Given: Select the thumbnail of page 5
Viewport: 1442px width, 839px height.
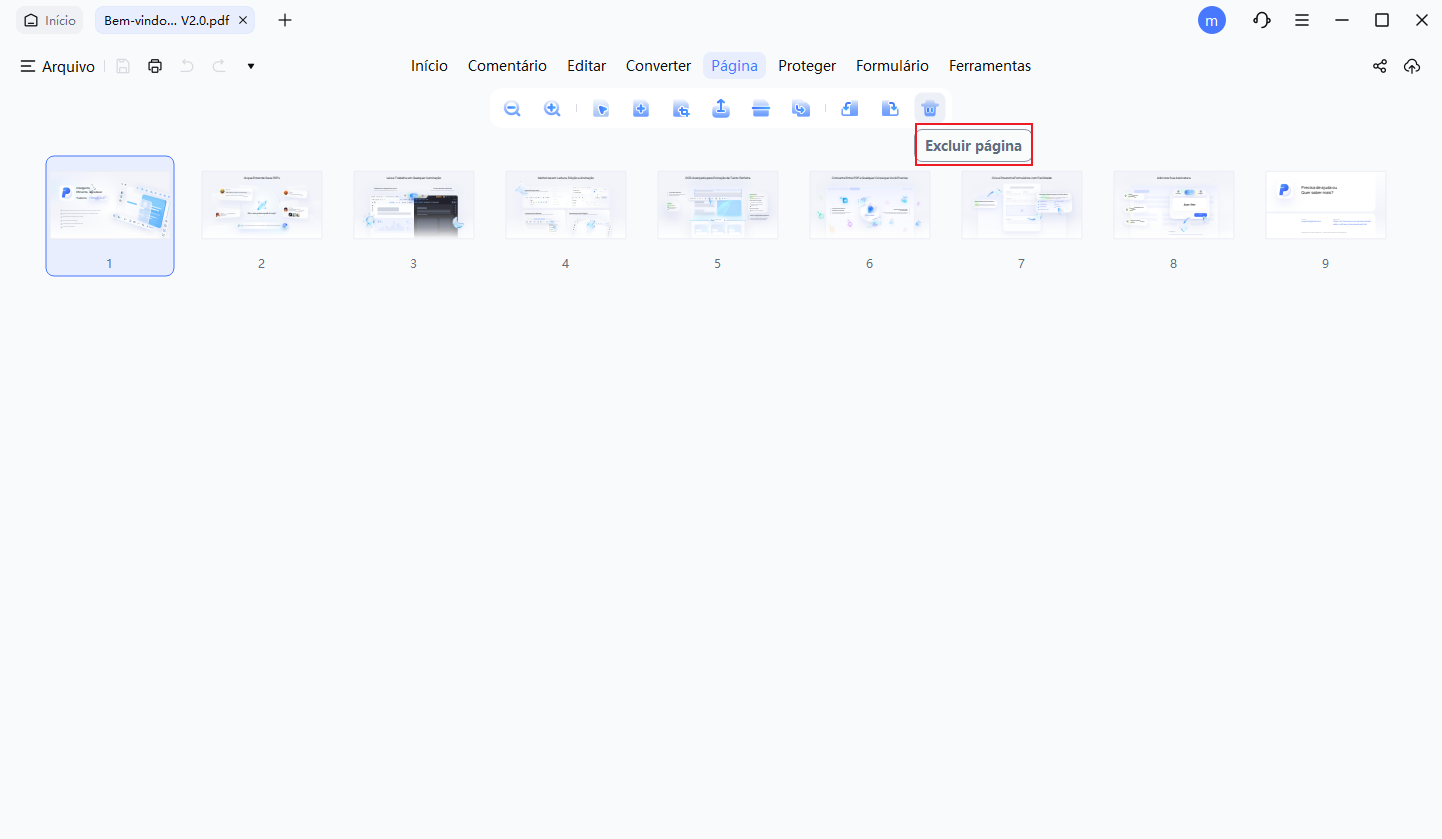Looking at the screenshot, I should coord(717,204).
